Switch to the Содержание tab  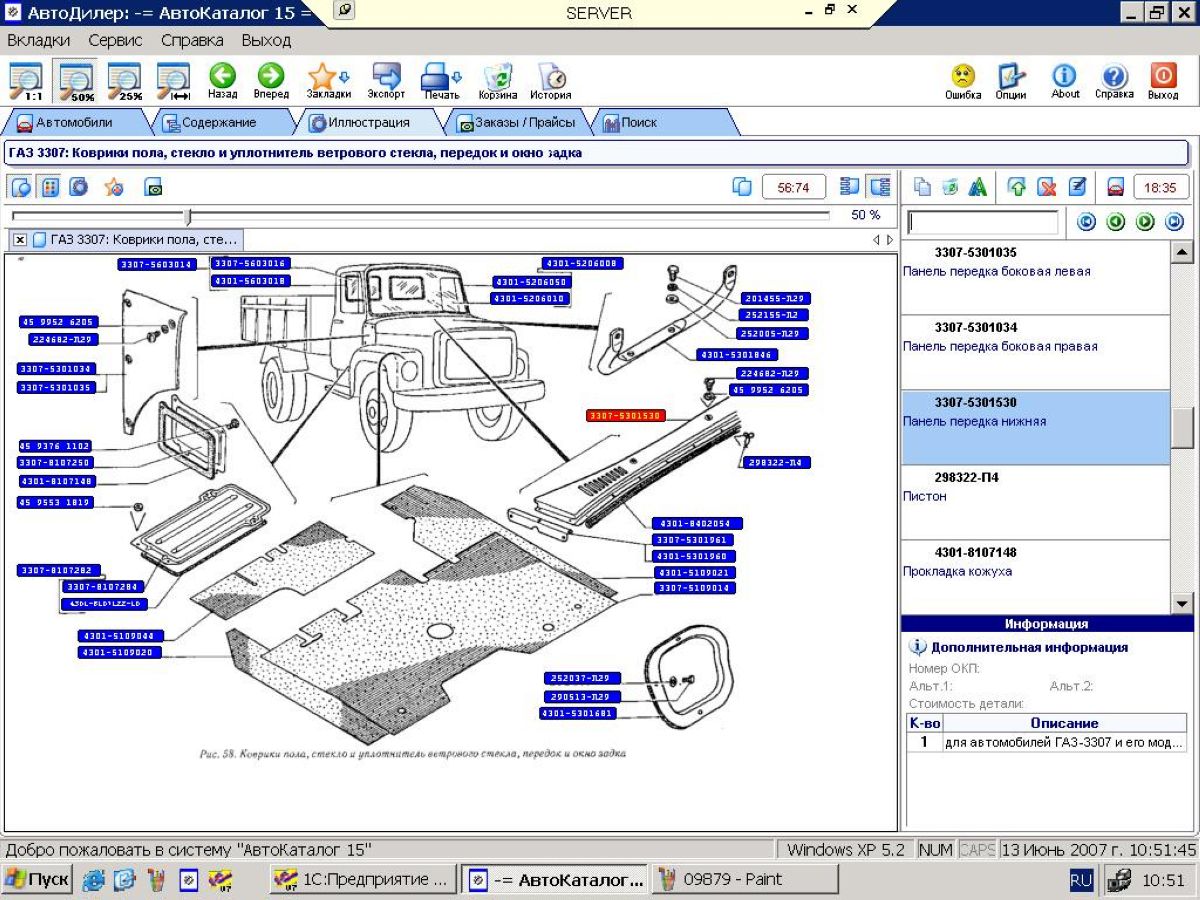[x=218, y=123]
